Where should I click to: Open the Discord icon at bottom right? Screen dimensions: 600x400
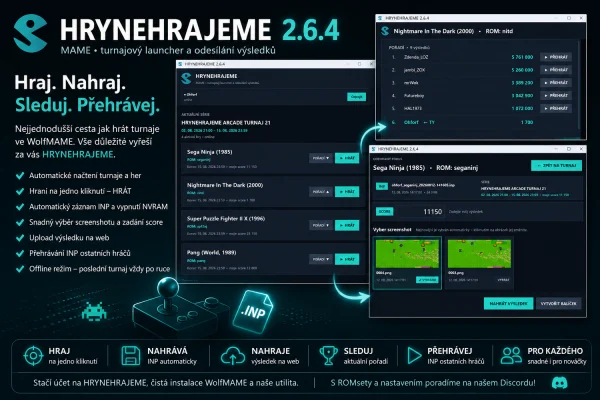[x=559, y=382]
